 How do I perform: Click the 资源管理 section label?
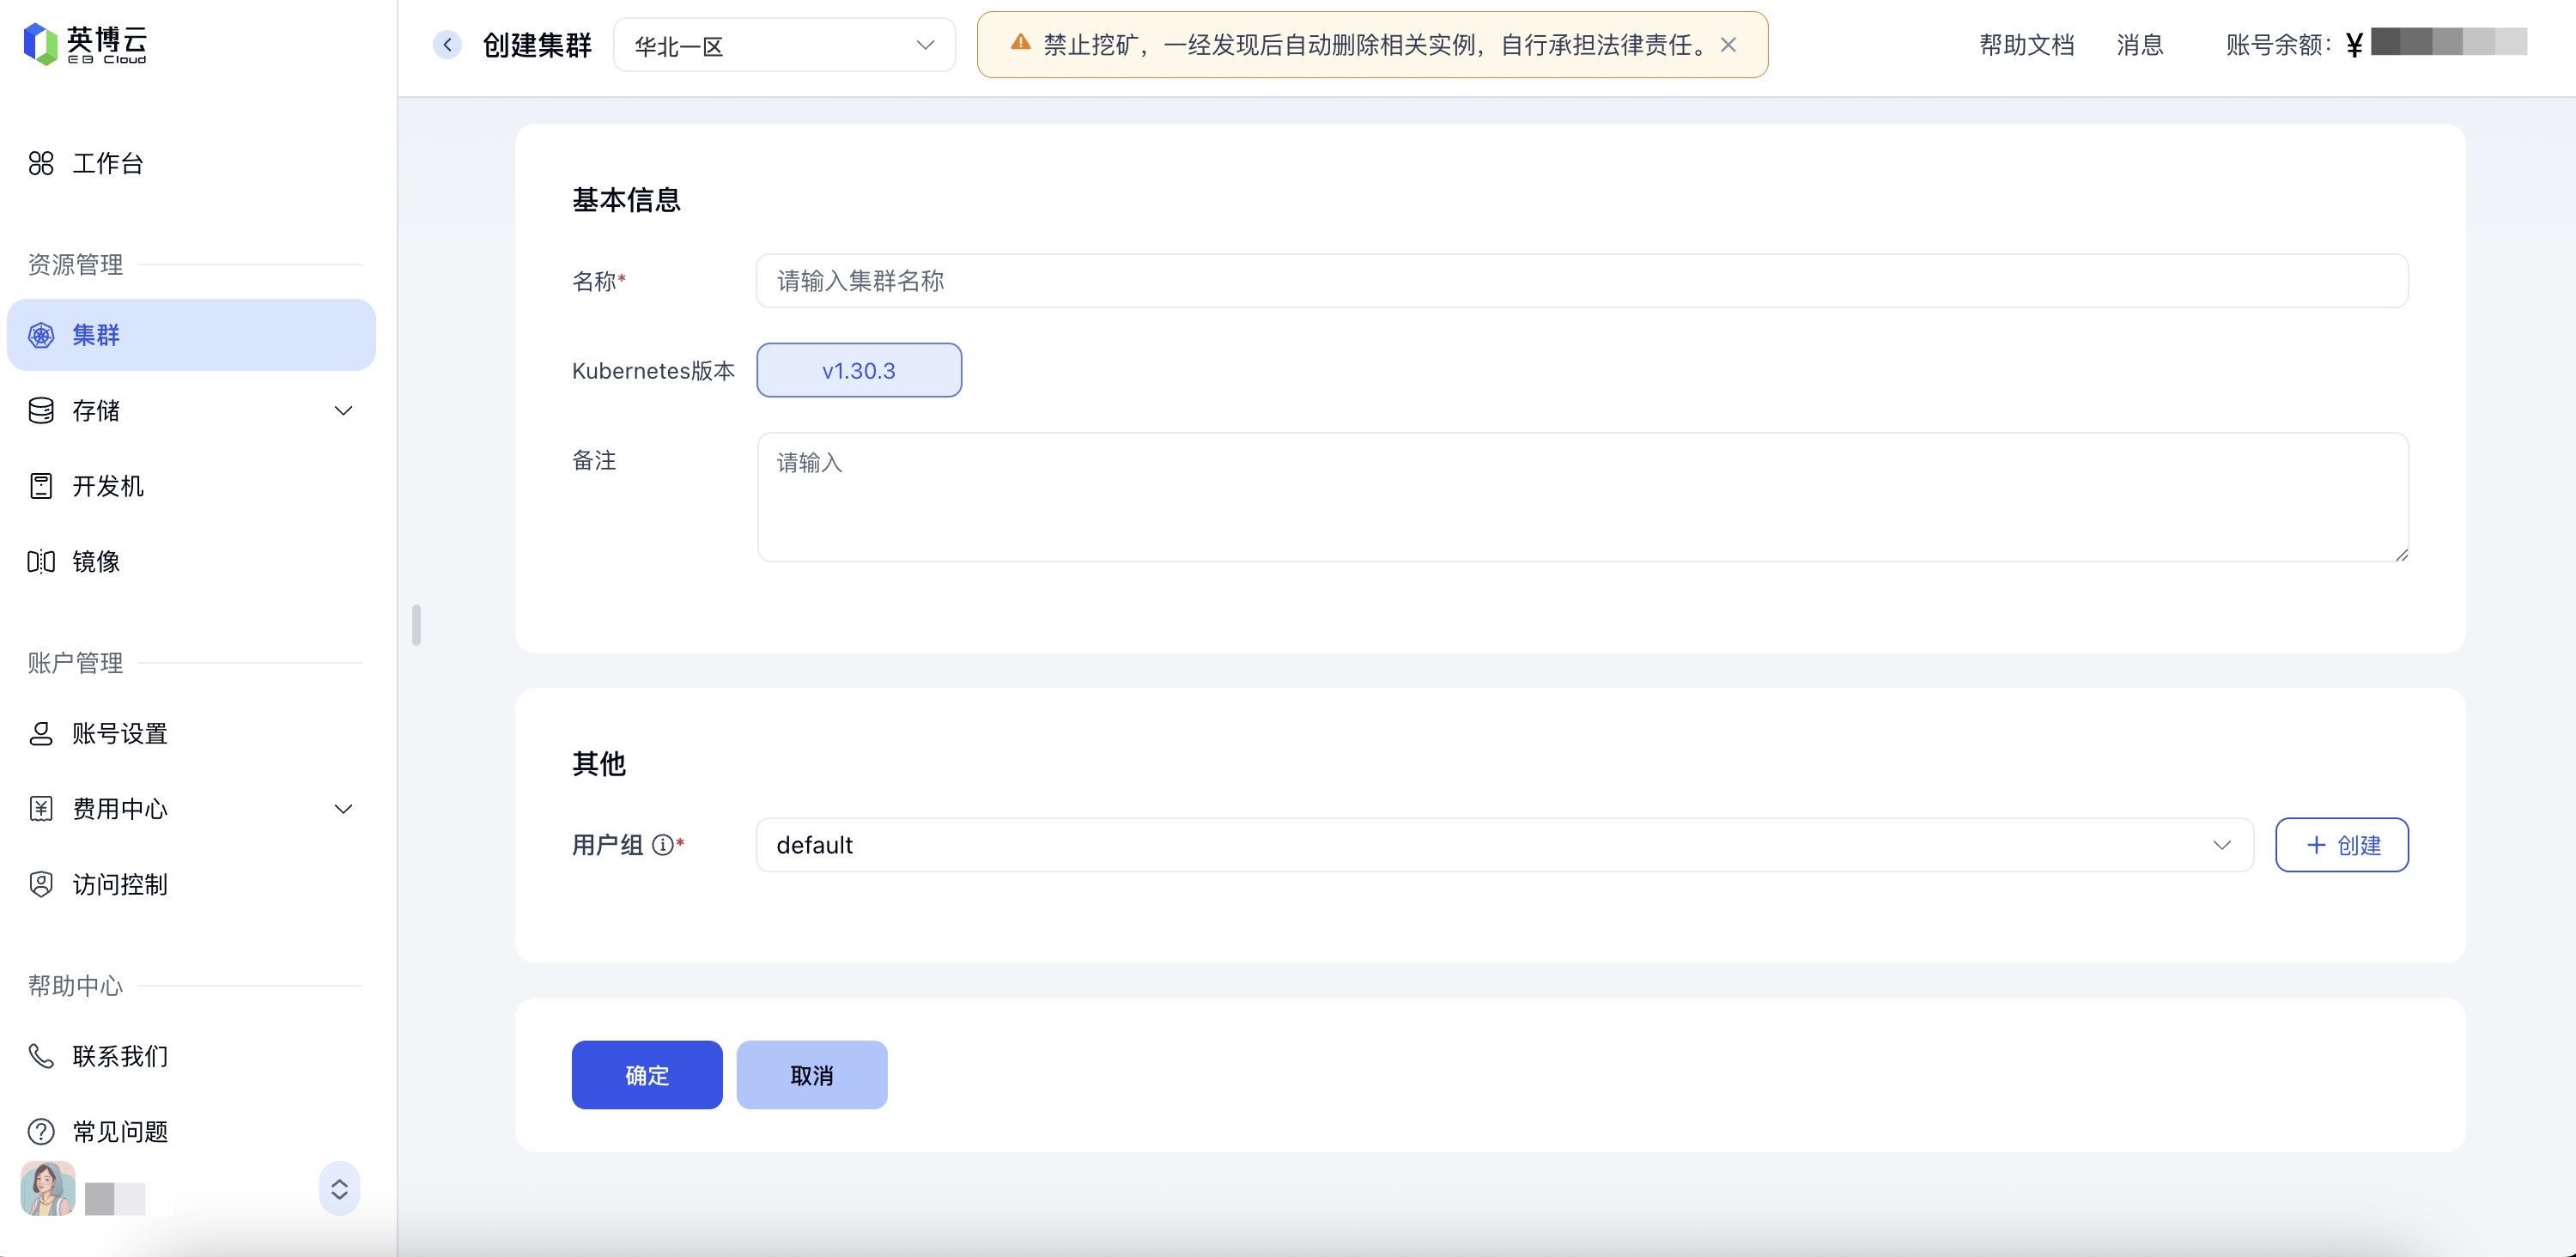pyautogui.click(x=75, y=264)
